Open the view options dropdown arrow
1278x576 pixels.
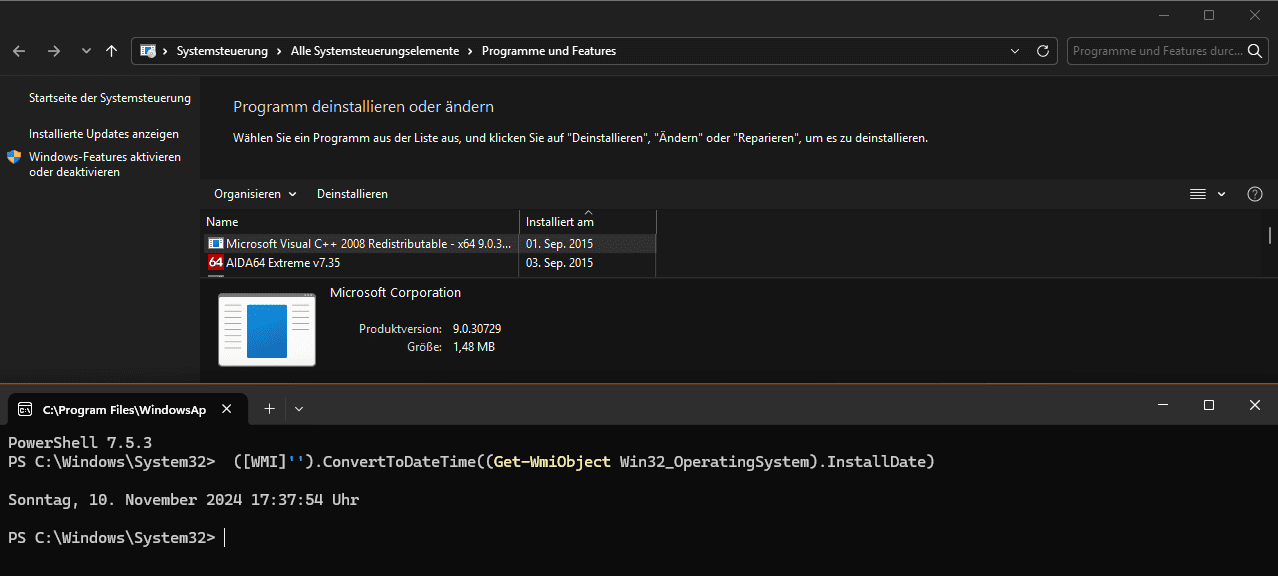click(1222, 194)
